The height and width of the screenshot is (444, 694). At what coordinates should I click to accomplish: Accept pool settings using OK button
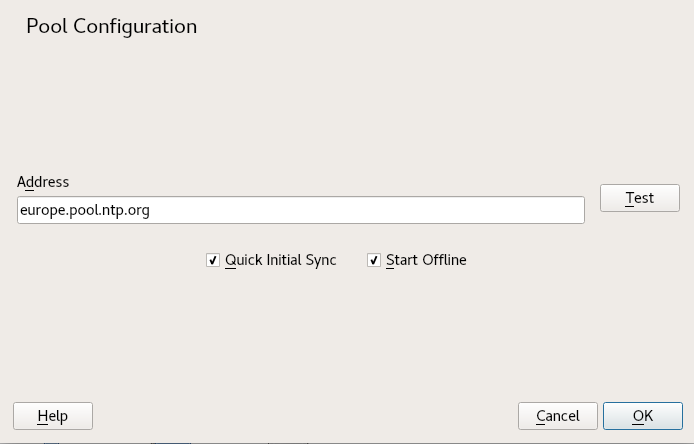(x=642, y=416)
